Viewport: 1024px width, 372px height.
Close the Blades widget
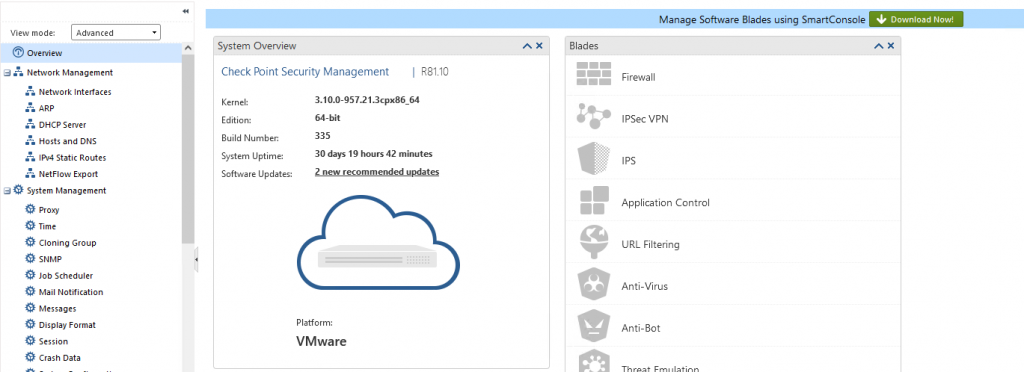(891, 46)
